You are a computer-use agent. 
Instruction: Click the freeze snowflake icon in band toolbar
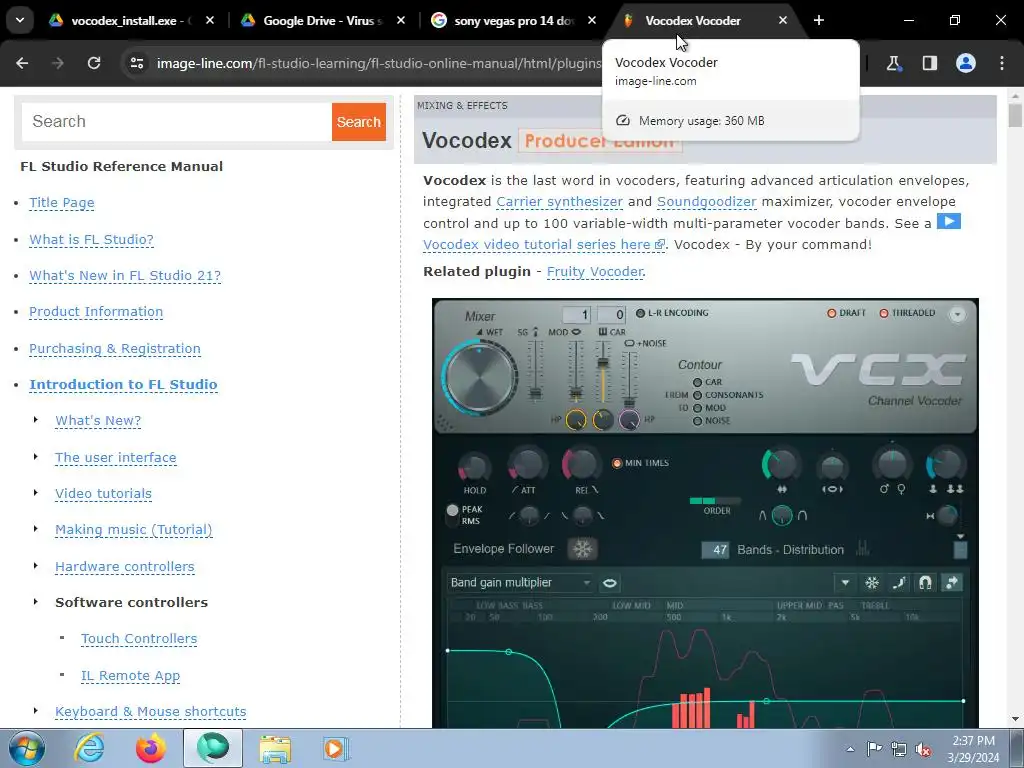[x=871, y=583]
